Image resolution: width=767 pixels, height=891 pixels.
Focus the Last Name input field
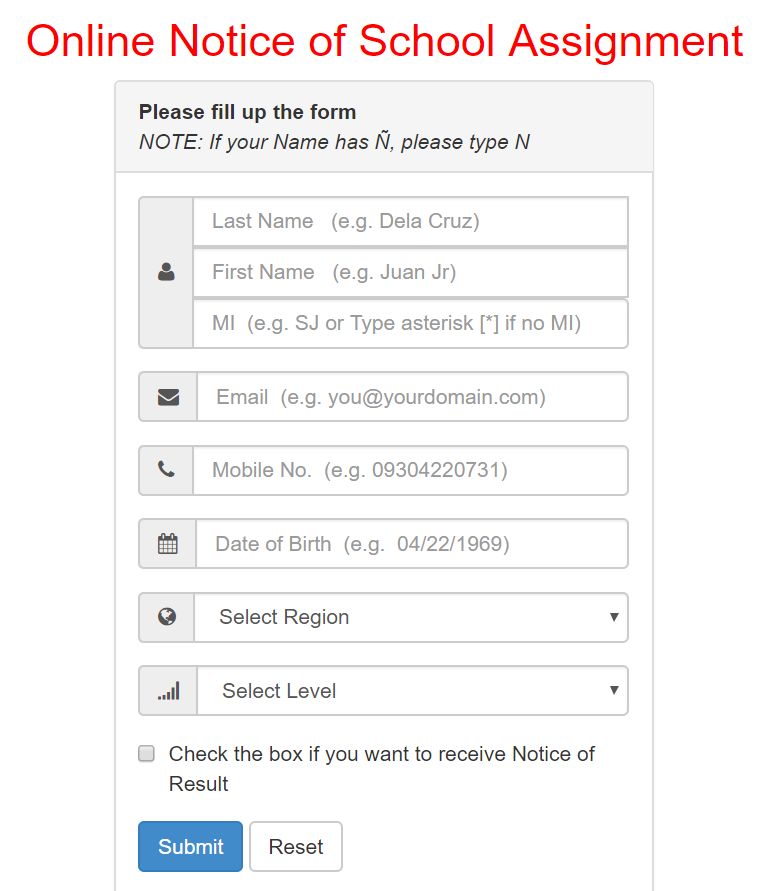[411, 222]
